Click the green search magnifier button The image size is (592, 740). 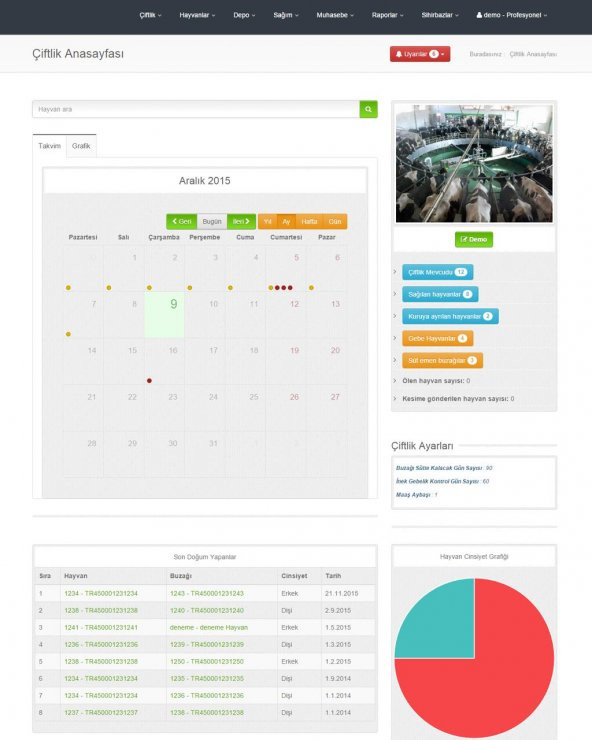point(368,109)
